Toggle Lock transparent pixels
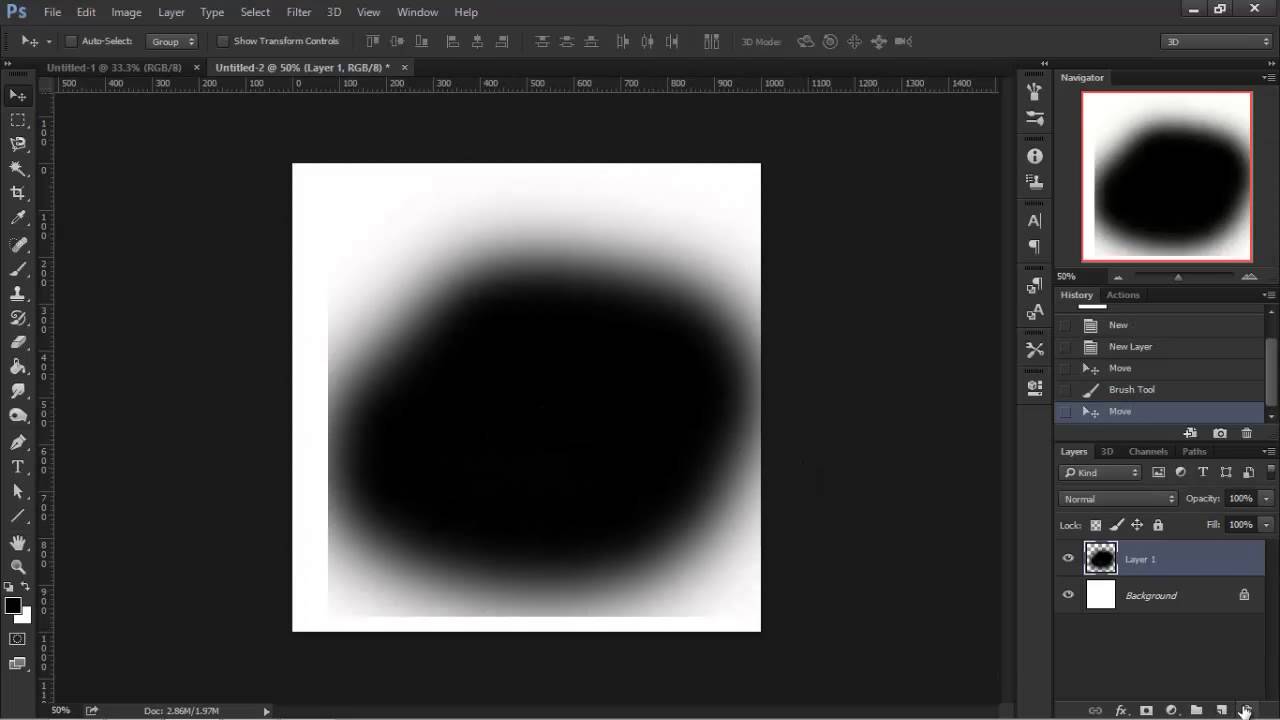This screenshot has width=1280, height=720. 1096,525
